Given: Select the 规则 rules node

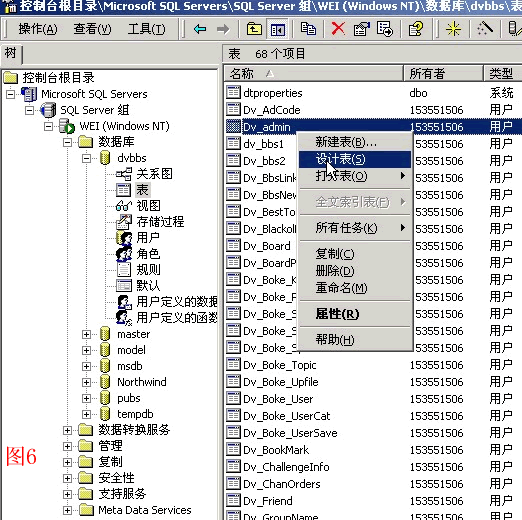Looking at the screenshot, I should (x=148, y=270).
